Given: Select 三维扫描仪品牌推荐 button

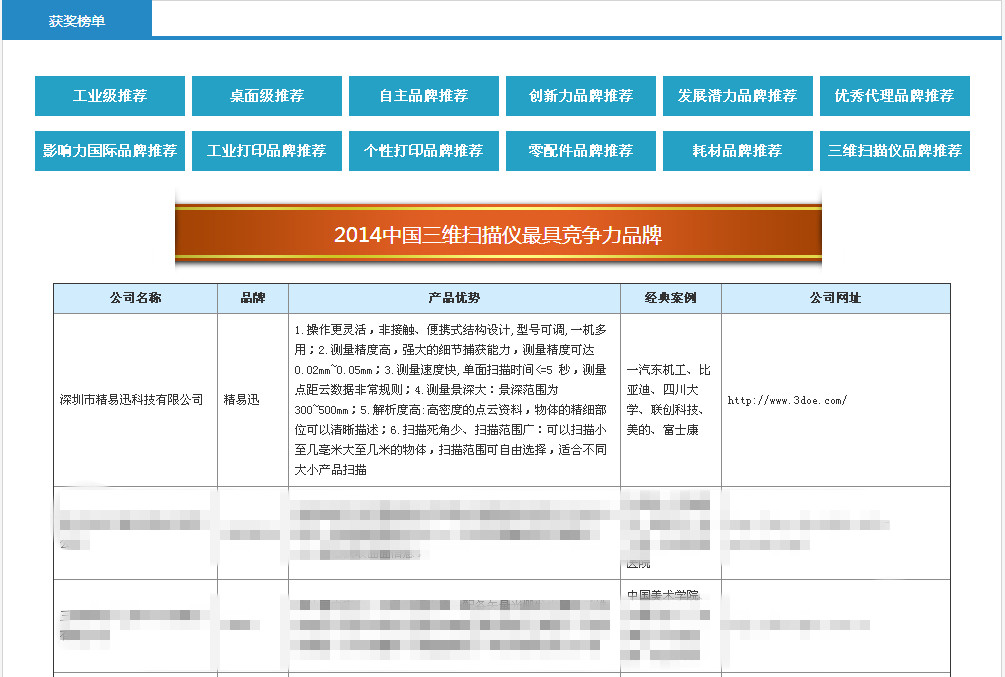Looking at the screenshot, I should tap(894, 151).
